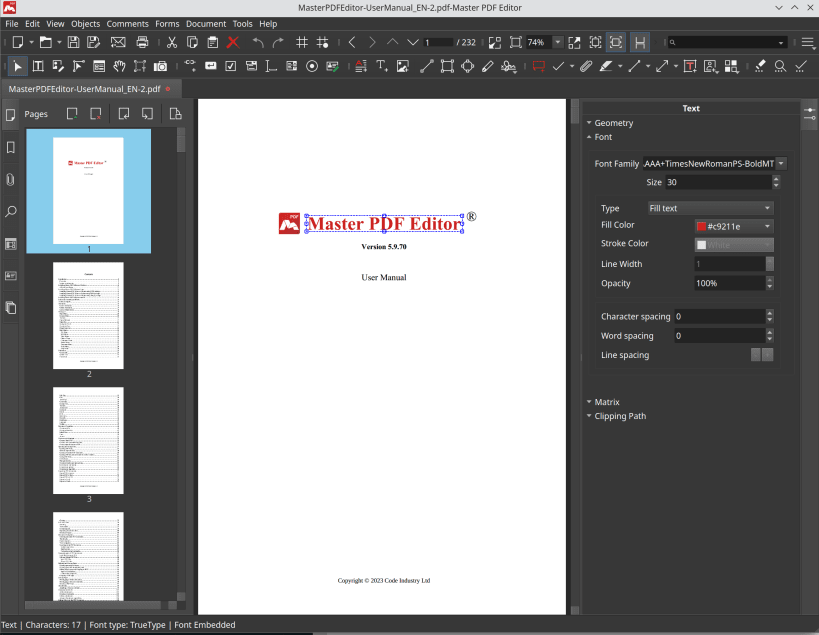Open the Font Family dropdown
The height and width of the screenshot is (635, 819).
[x=781, y=163]
